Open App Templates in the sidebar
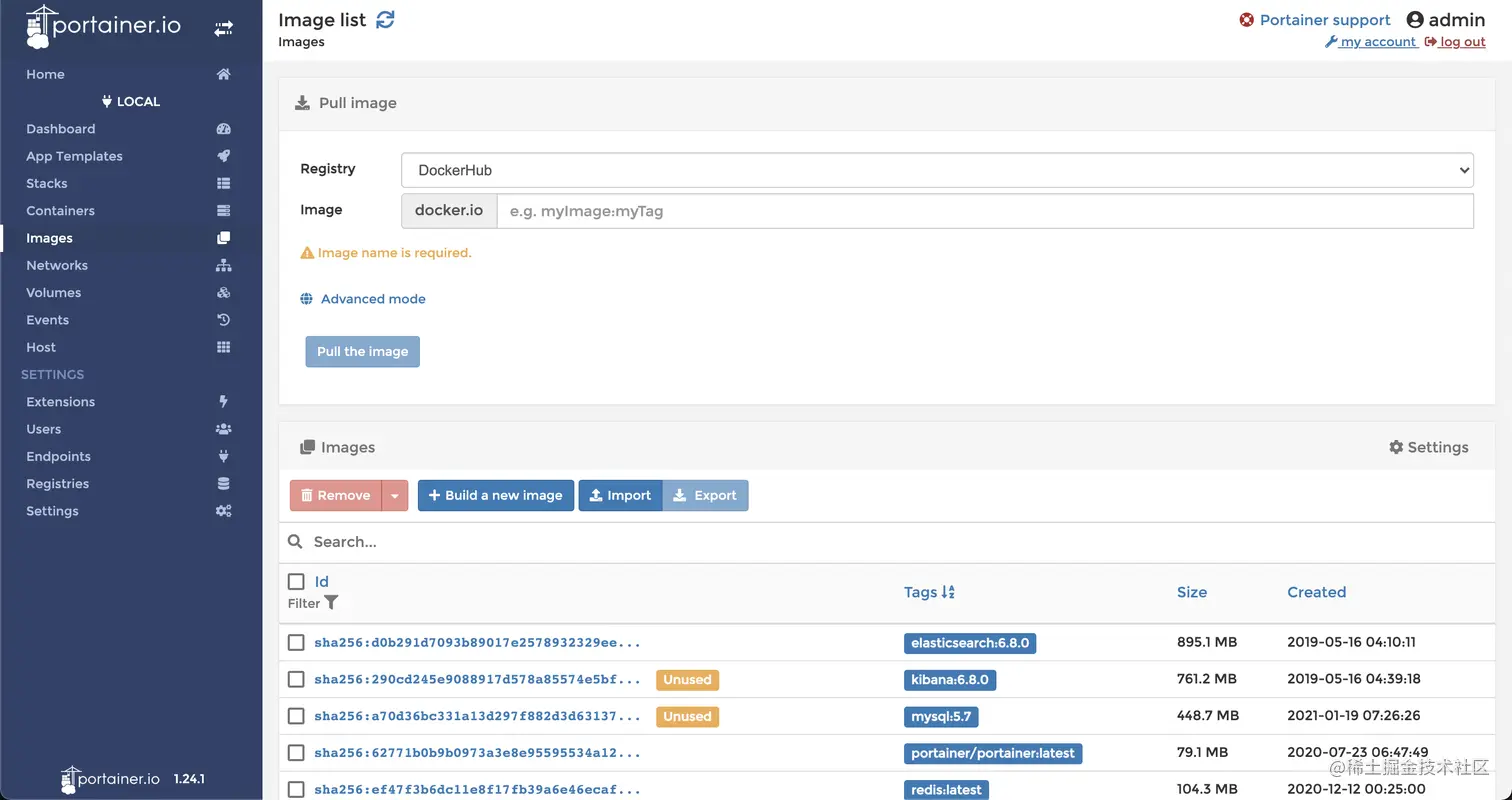 coord(75,156)
